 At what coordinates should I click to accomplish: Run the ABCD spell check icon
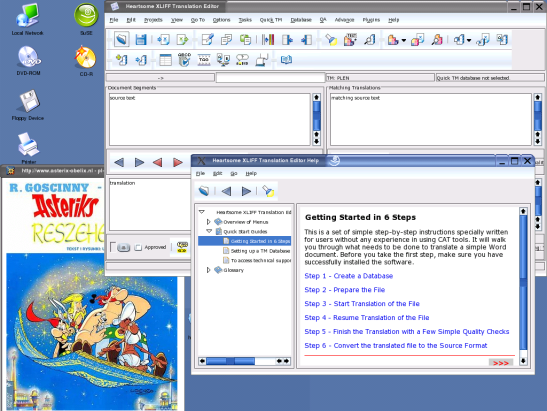[x=184, y=60]
